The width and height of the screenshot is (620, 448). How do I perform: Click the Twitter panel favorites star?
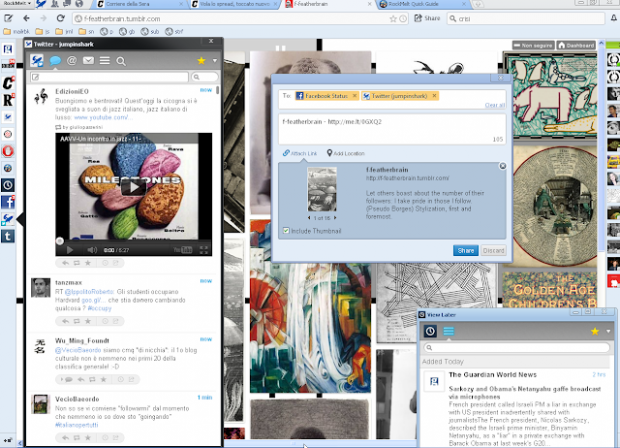tap(201, 60)
